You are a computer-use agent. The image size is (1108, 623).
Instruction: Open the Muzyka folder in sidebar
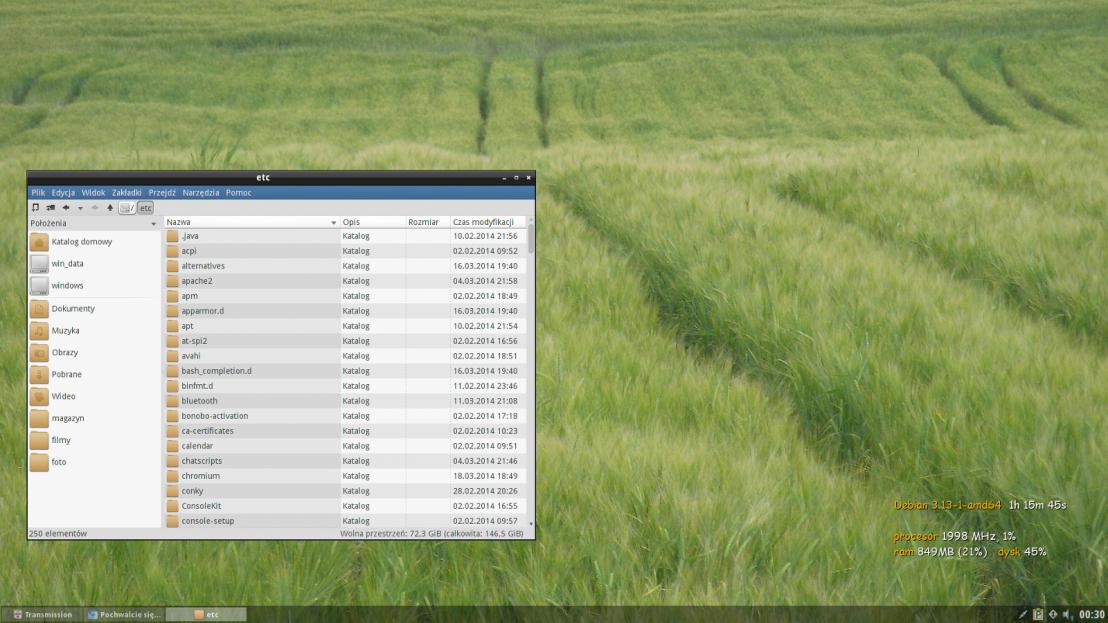pyautogui.click(x=65, y=330)
